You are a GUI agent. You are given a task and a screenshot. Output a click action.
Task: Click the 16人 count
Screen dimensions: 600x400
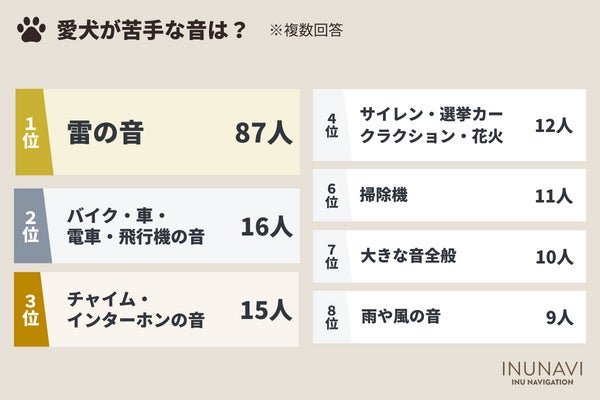click(x=266, y=226)
